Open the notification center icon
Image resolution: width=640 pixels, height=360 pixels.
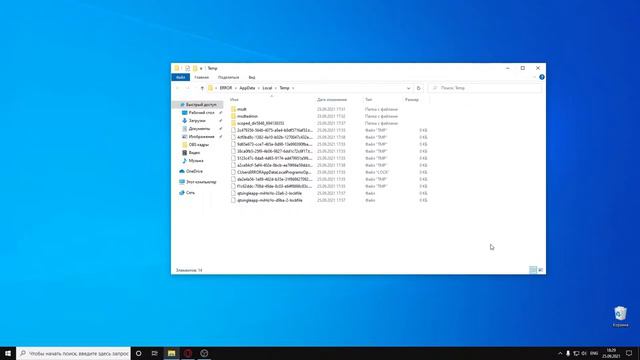coord(629,353)
